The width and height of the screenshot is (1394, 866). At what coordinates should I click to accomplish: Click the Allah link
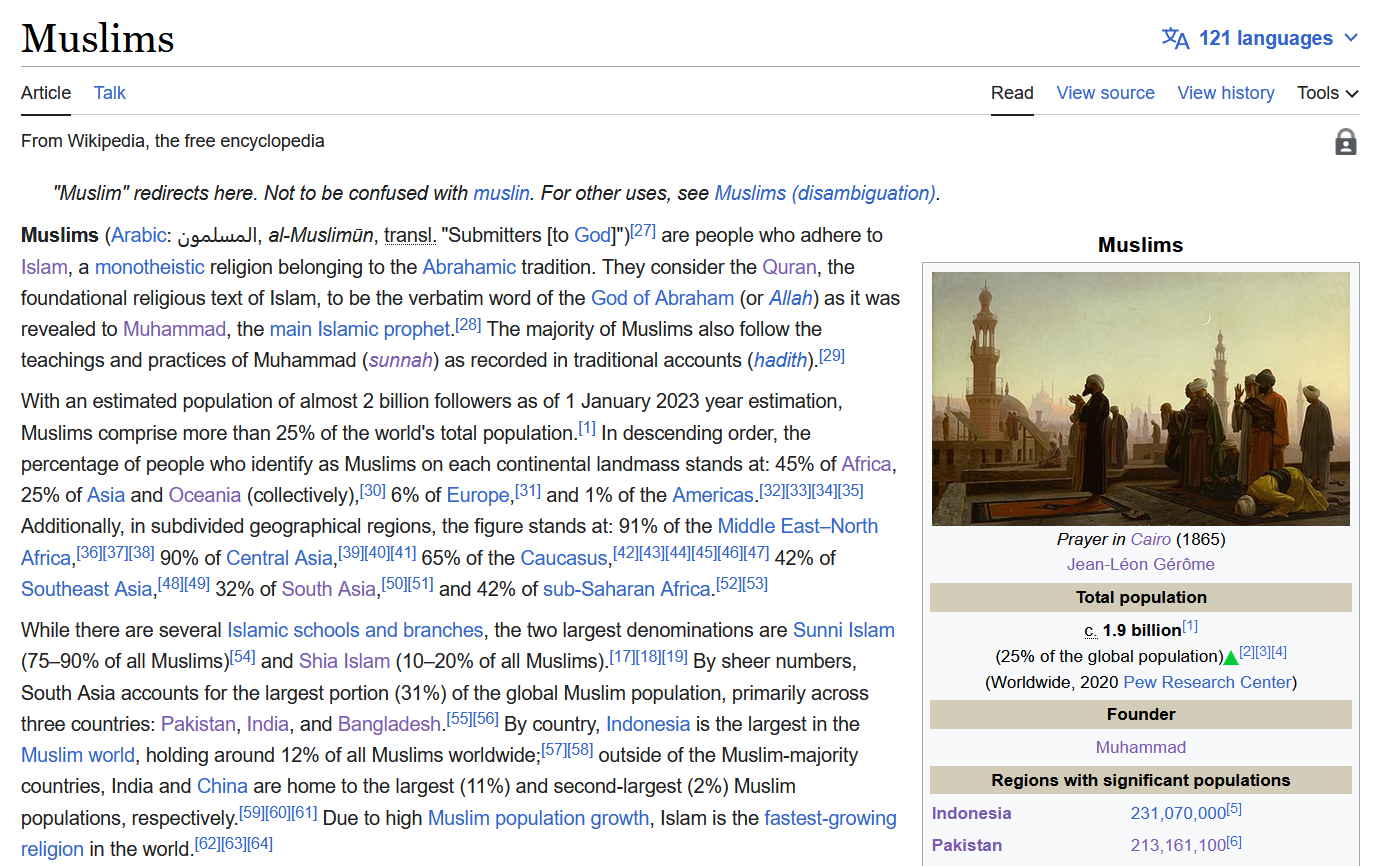(x=791, y=298)
